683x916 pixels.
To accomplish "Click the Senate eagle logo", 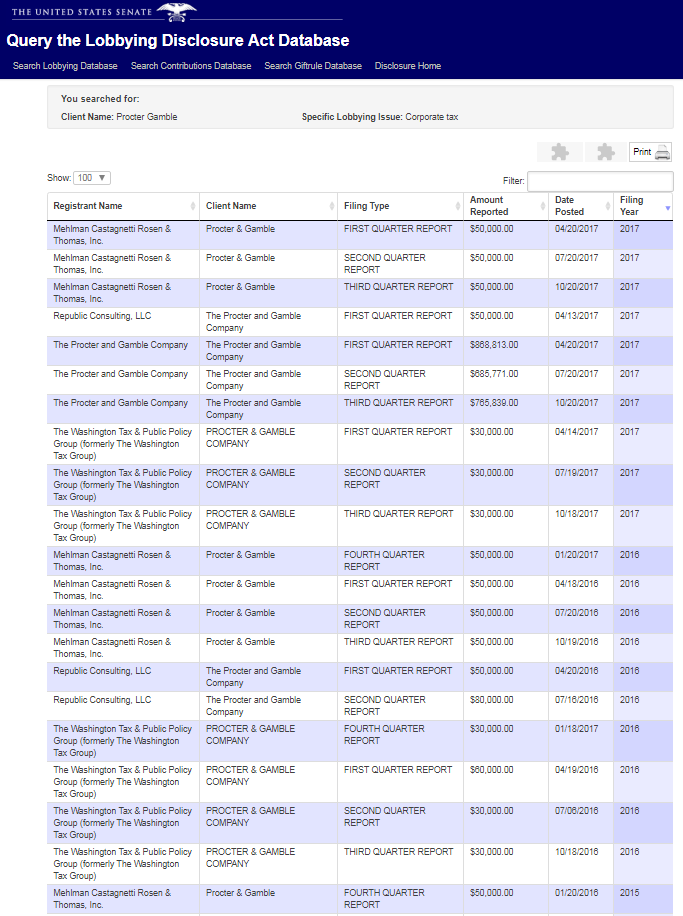I will click(176, 12).
